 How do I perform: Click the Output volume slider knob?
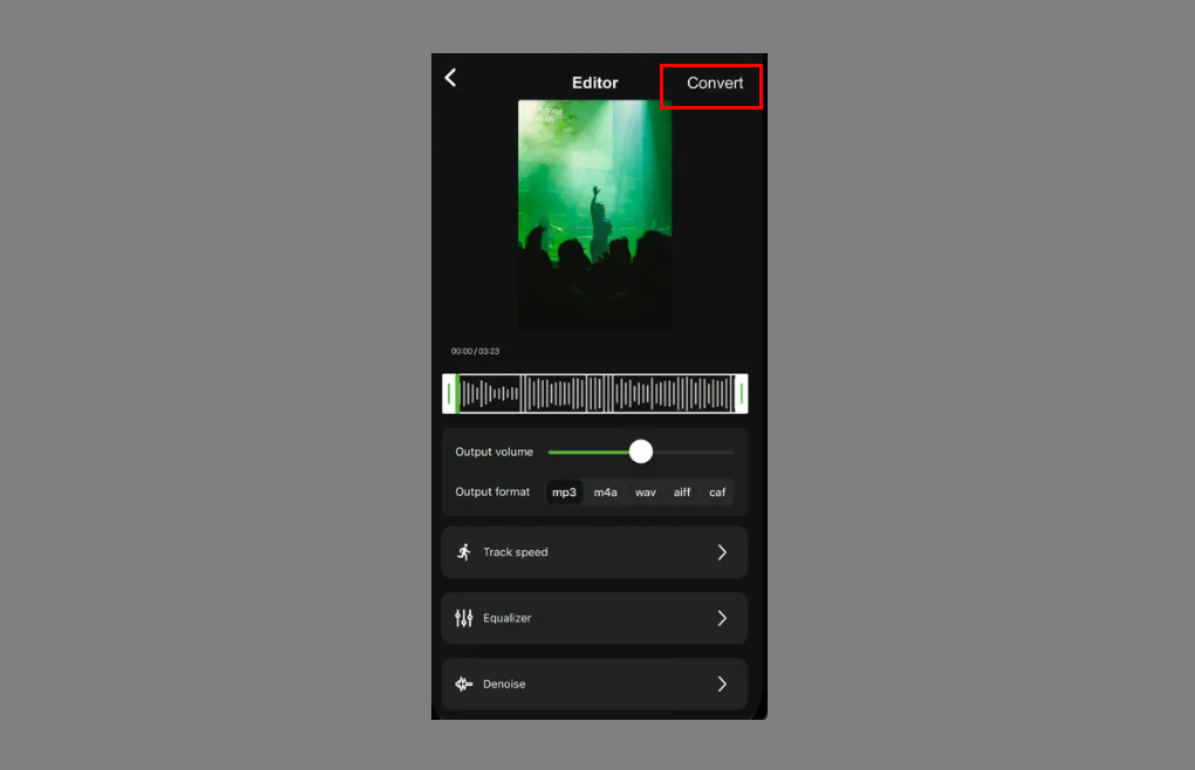click(641, 451)
